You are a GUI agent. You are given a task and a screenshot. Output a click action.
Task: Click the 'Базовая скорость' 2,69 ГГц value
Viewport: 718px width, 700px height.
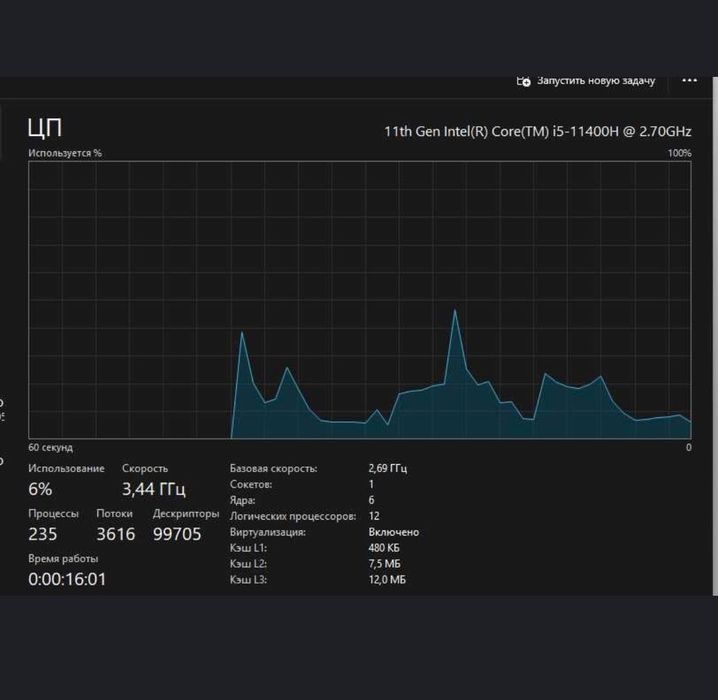click(x=388, y=468)
